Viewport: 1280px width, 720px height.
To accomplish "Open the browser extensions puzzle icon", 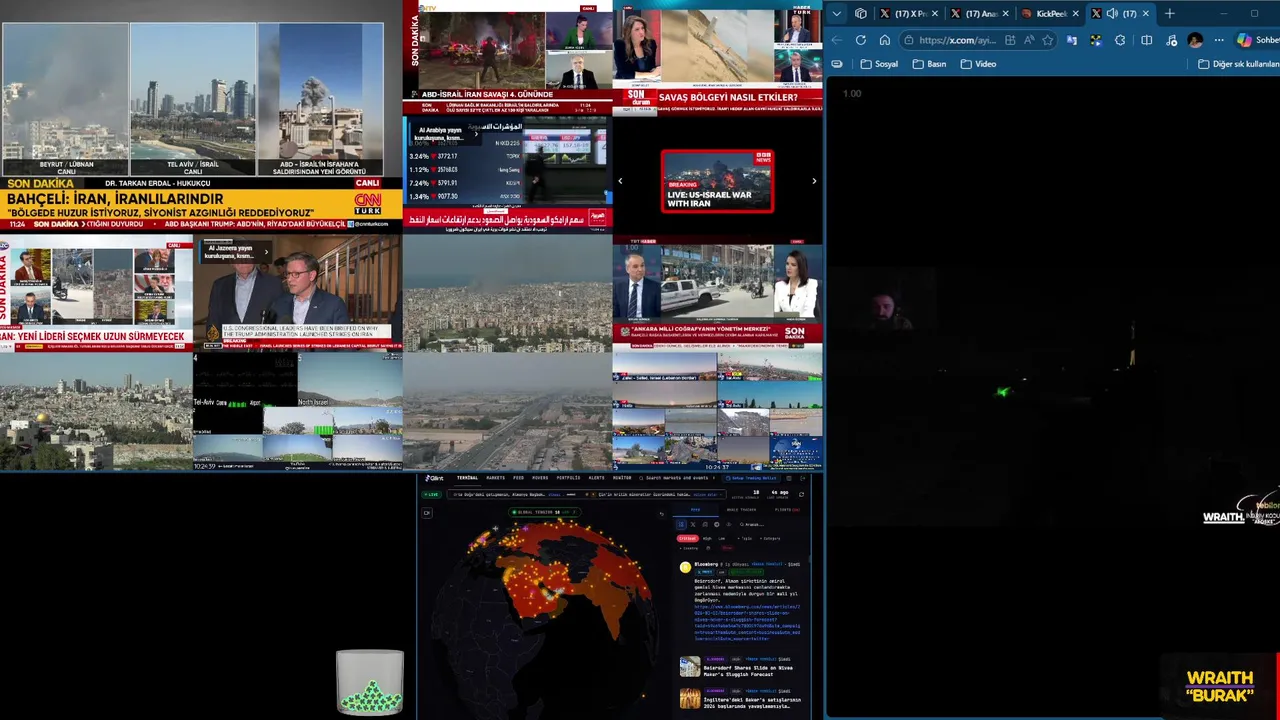I will tap(1120, 40).
